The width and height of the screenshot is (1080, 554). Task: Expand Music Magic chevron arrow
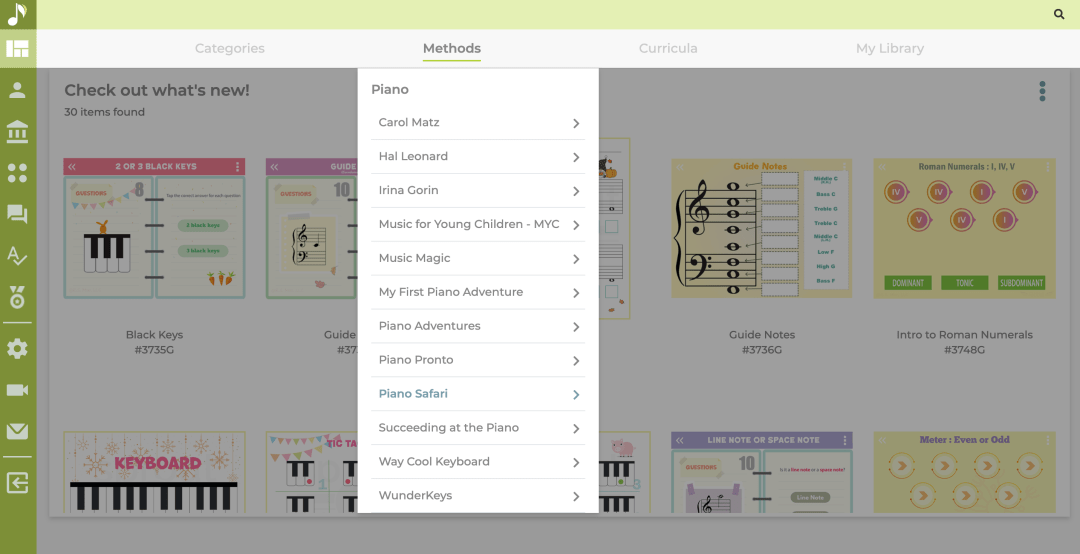pyautogui.click(x=576, y=259)
